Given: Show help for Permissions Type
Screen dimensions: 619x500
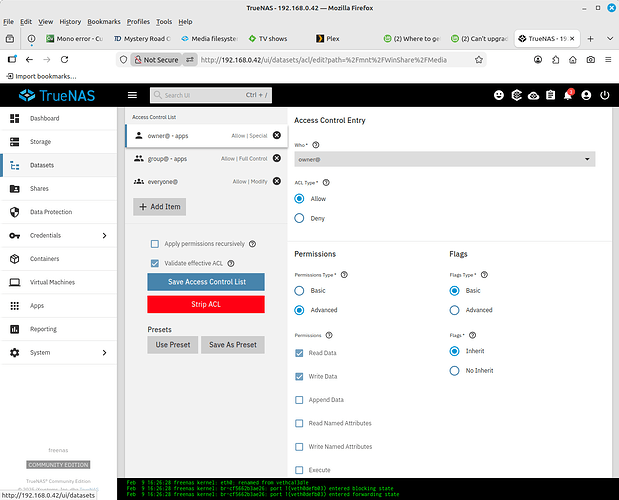Looking at the screenshot, I should [x=344, y=275].
